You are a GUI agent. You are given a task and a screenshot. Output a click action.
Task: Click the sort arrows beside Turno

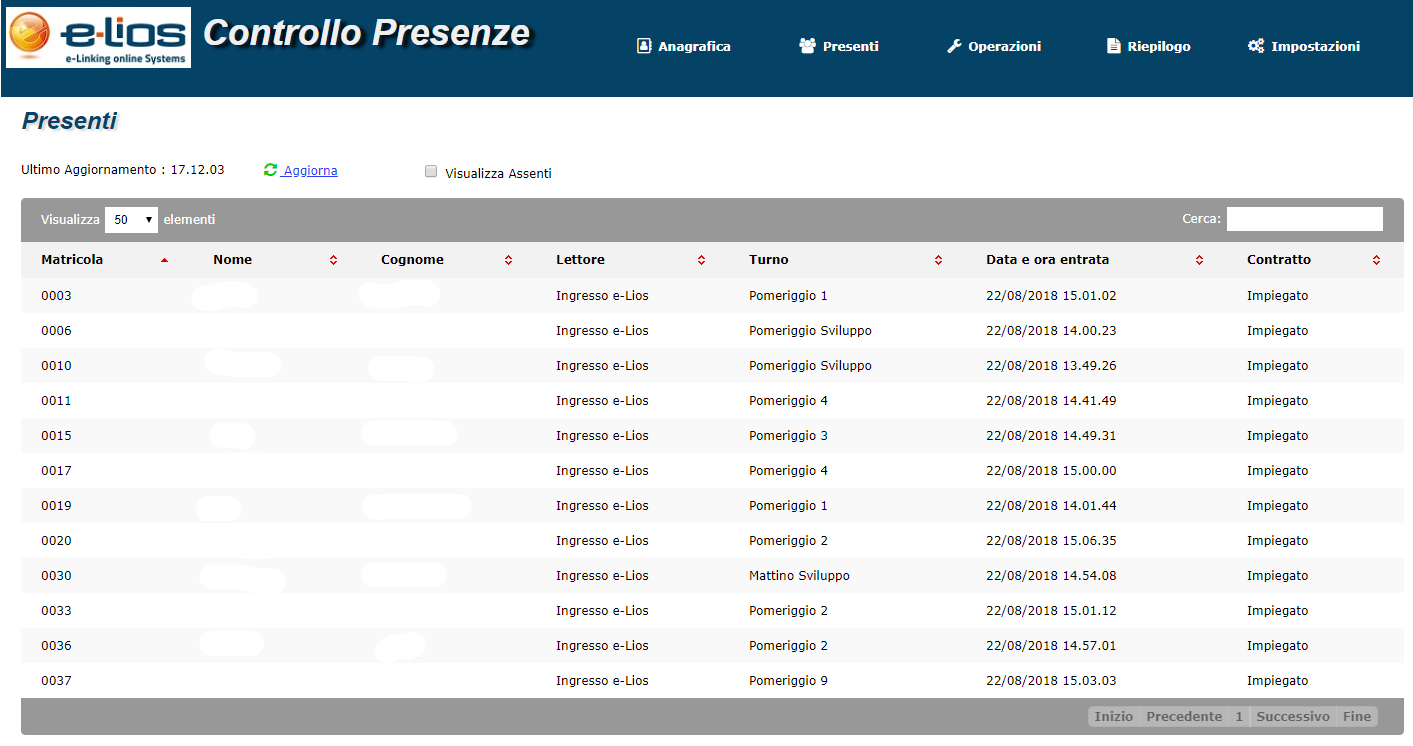pos(938,260)
